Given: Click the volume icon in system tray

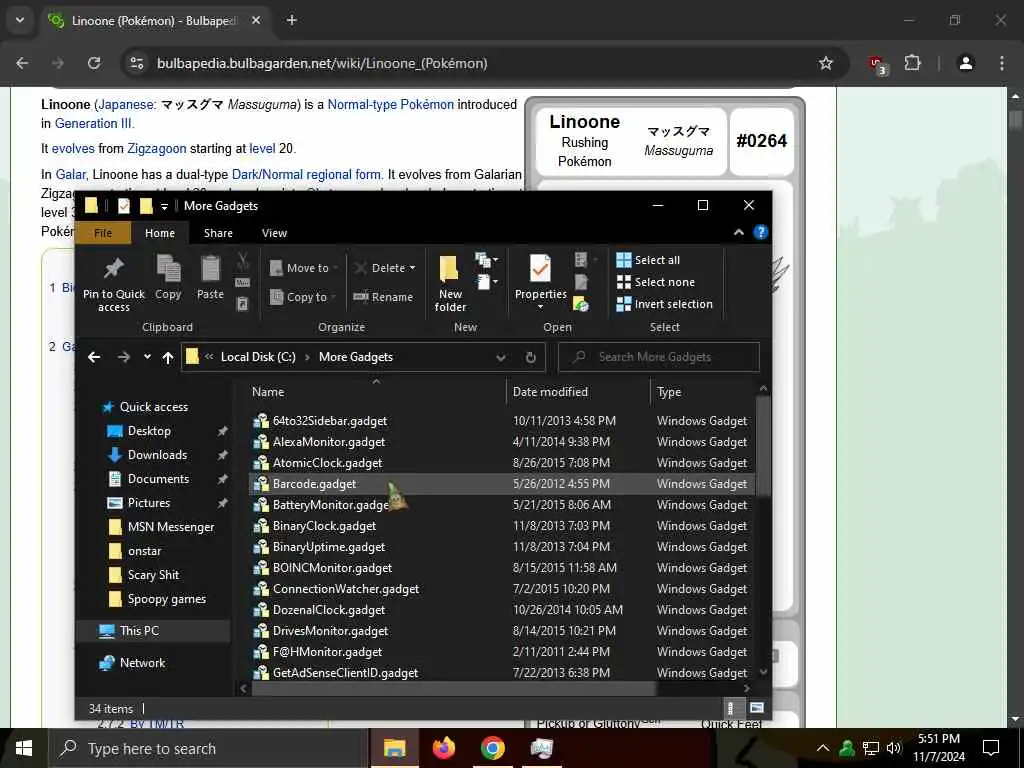Looking at the screenshot, I should 893,748.
